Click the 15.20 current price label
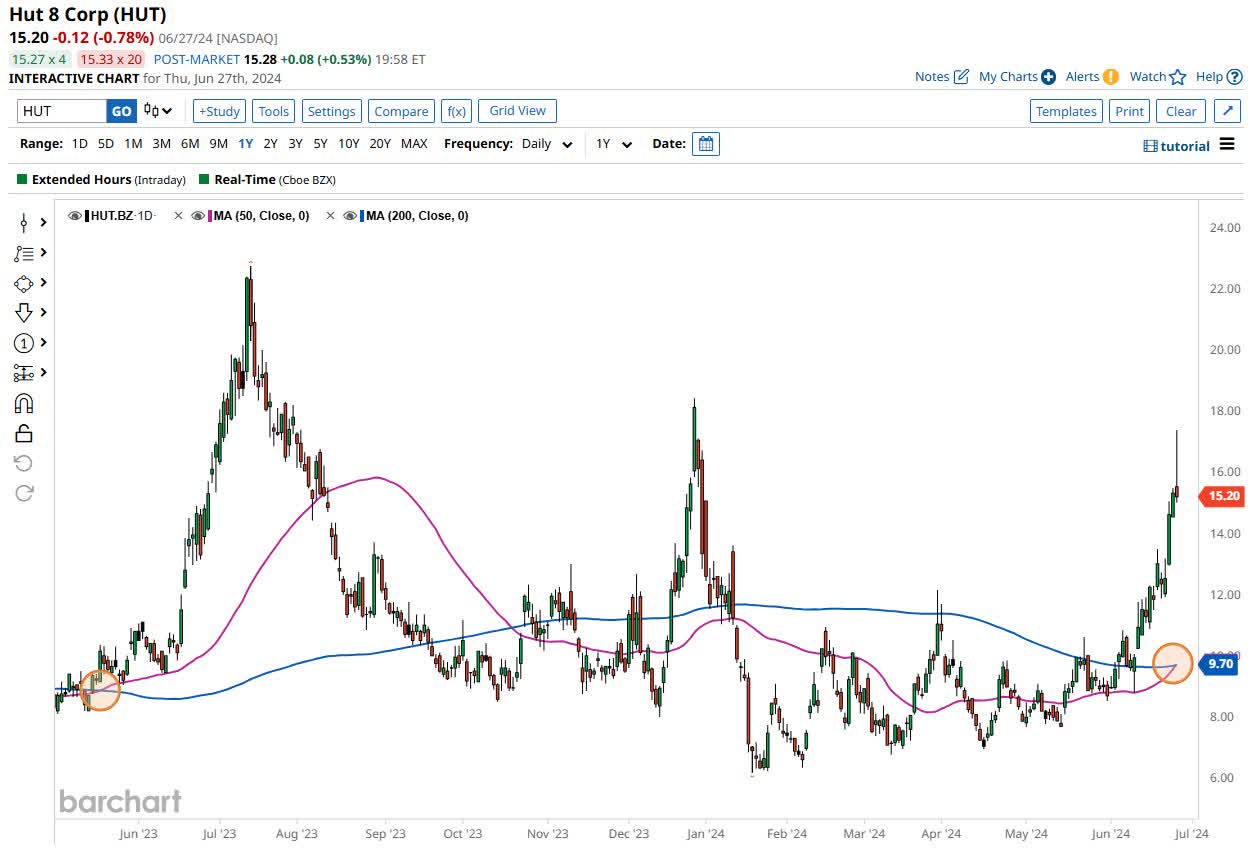 [x=1224, y=495]
